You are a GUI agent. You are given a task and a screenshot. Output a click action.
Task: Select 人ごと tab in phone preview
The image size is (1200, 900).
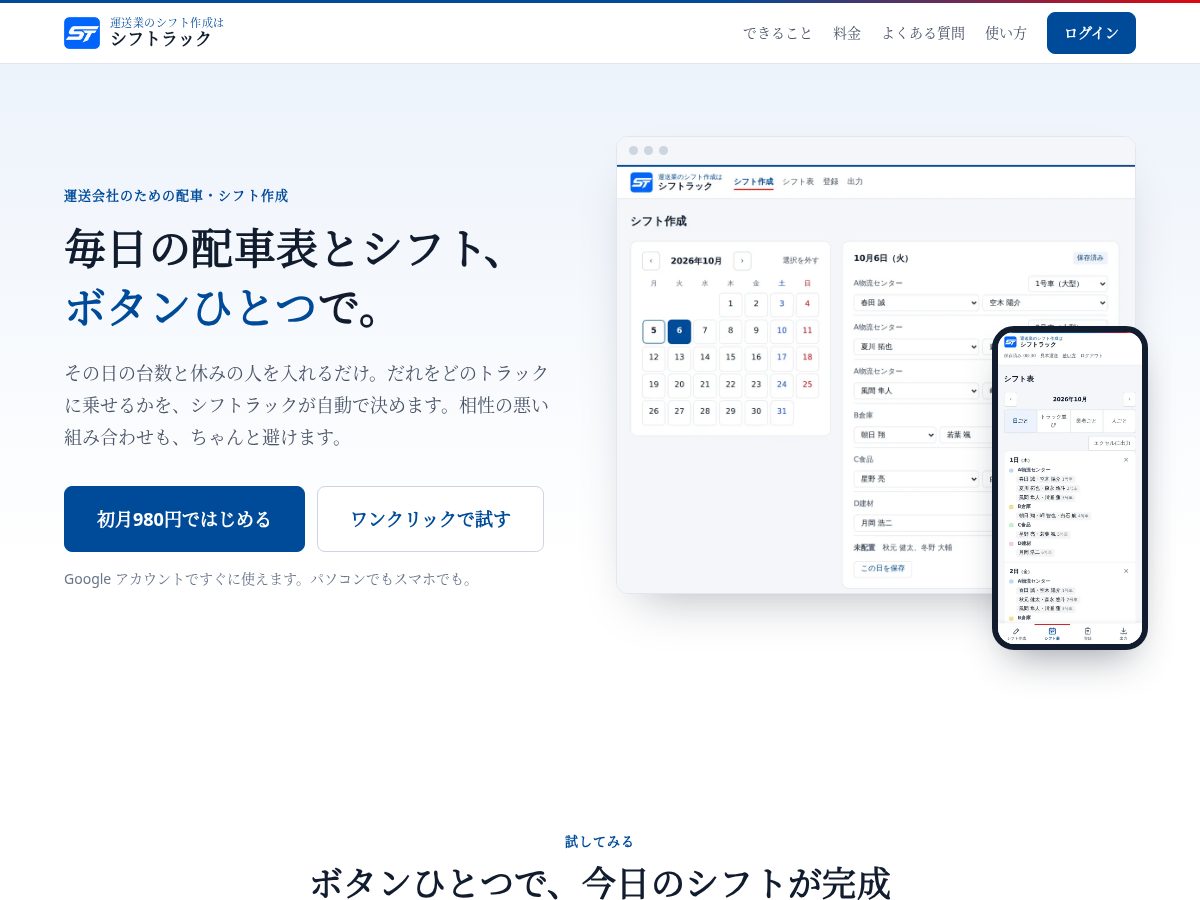pyautogui.click(x=1119, y=421)
